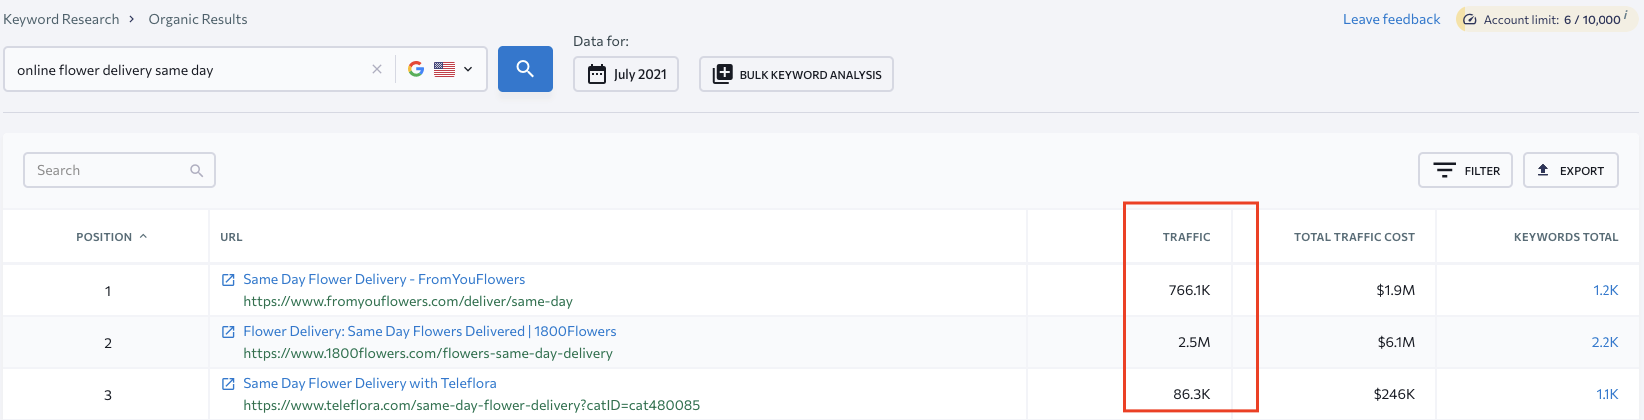Open the July 2021 date picker
This screenshot has height=420, width=1644.
click(626, 74)
